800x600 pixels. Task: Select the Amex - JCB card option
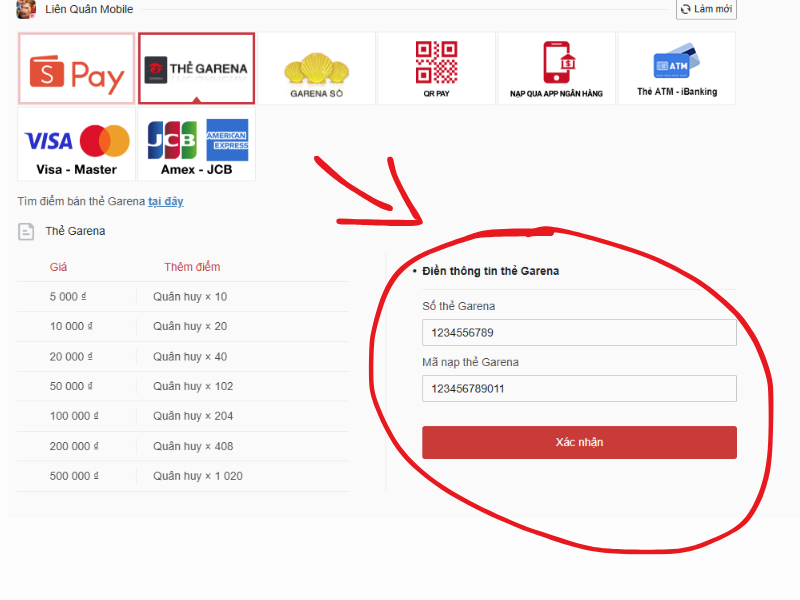click(x=196, y=144)
